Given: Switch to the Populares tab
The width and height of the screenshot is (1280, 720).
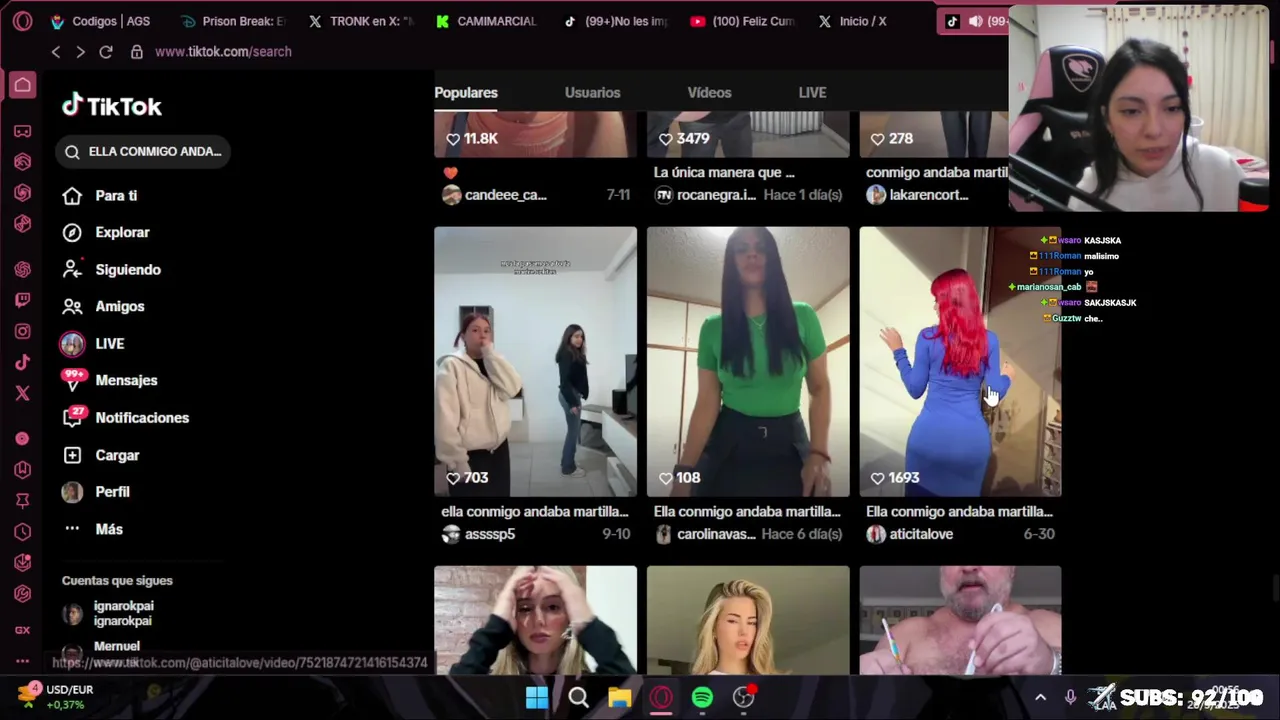Looking at the screenshot, I should pos(466,92).
